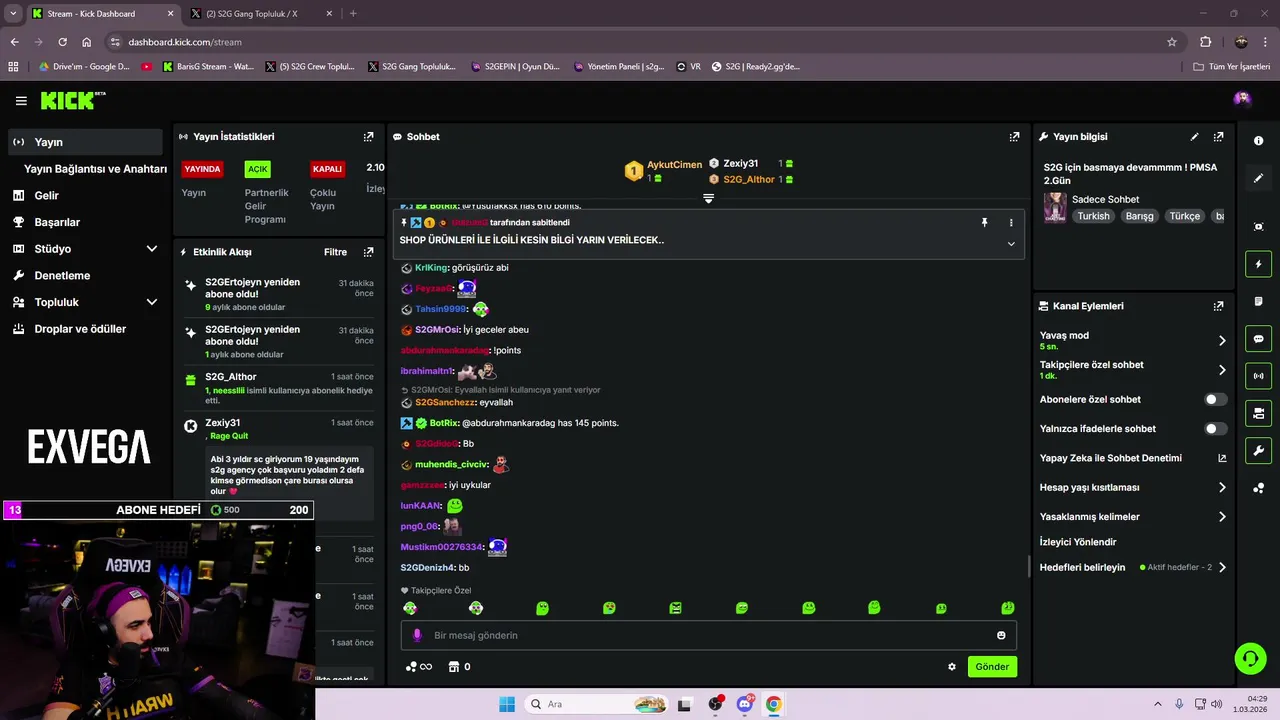Pop out the Sohbet chat panel

[1014, 137]
